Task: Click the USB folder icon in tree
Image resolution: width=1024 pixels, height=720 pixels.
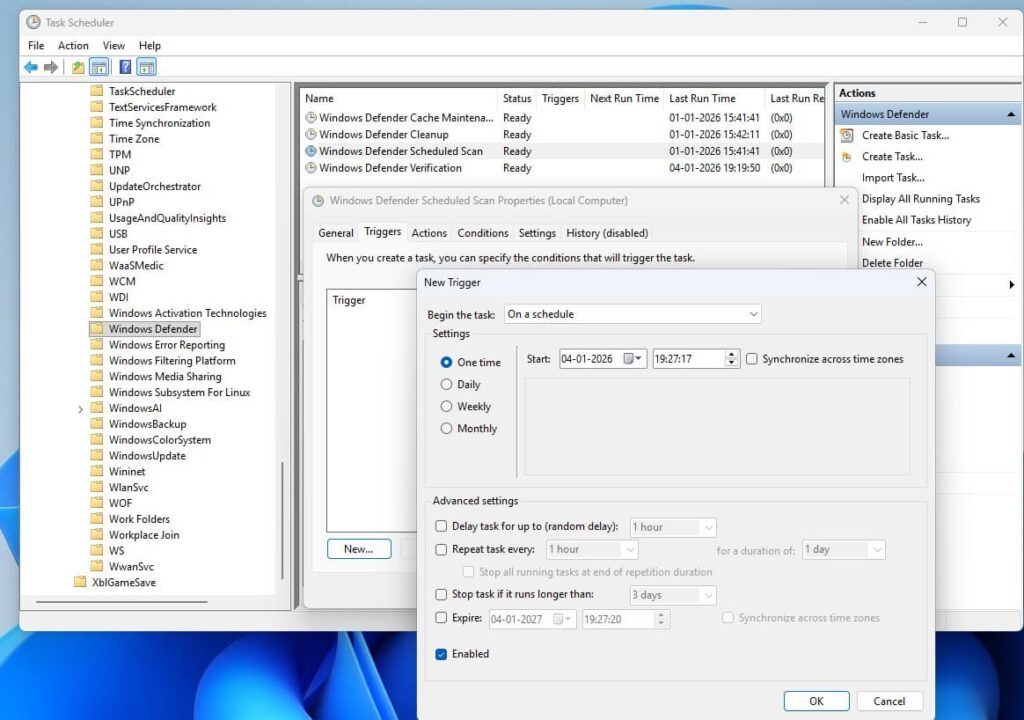Action: click(x=97, y=233)
